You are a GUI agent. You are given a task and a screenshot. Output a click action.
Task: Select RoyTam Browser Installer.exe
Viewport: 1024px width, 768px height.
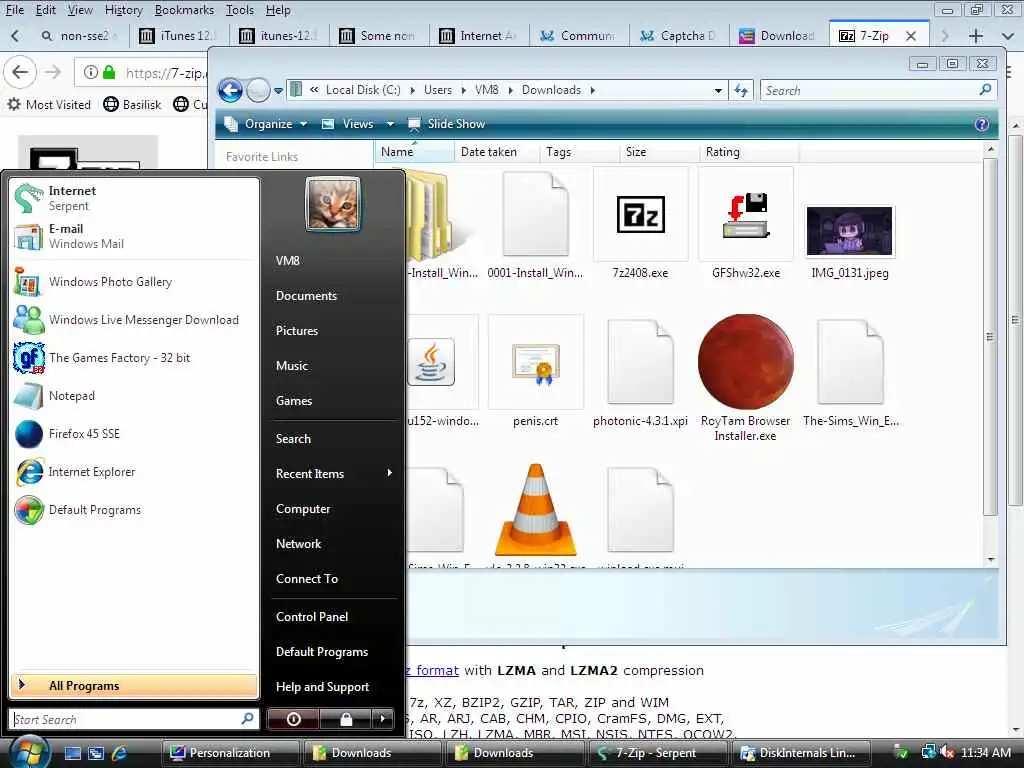745,377
